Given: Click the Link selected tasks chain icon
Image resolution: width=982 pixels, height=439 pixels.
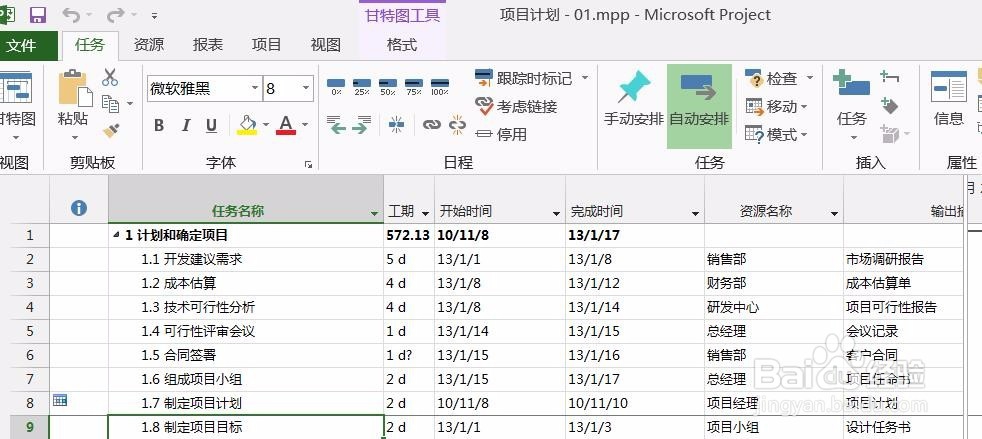Looking at the screenshot, I should coord(432,125).
